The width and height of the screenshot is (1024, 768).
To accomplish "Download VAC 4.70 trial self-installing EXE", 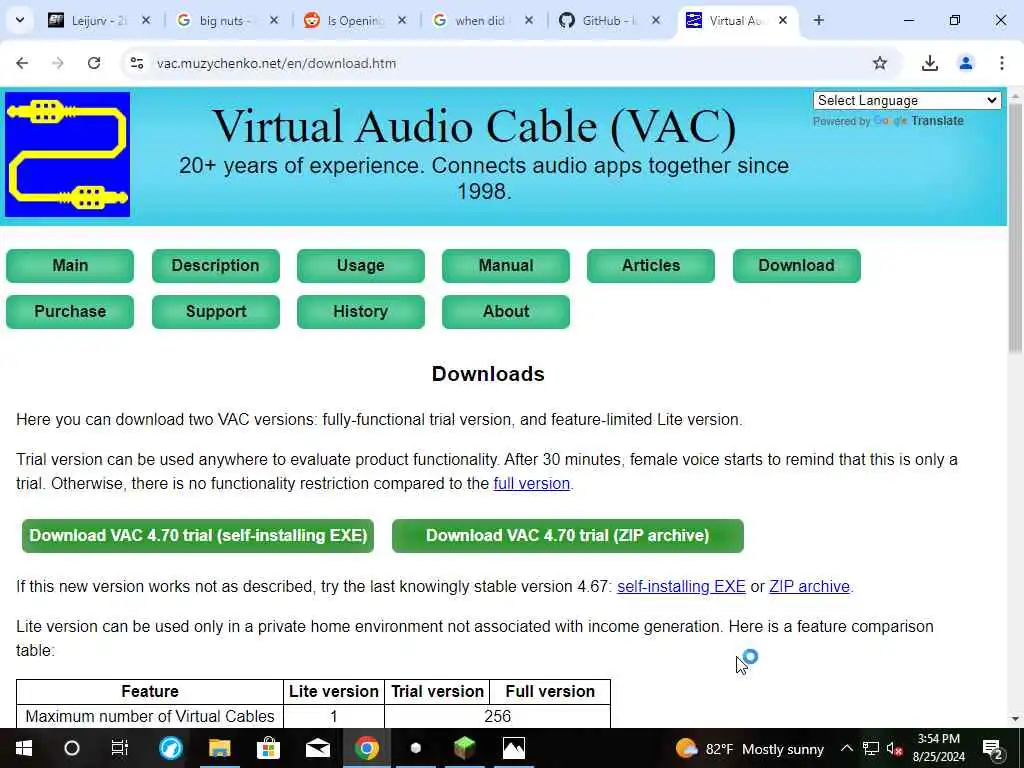I will click(198, 536).
